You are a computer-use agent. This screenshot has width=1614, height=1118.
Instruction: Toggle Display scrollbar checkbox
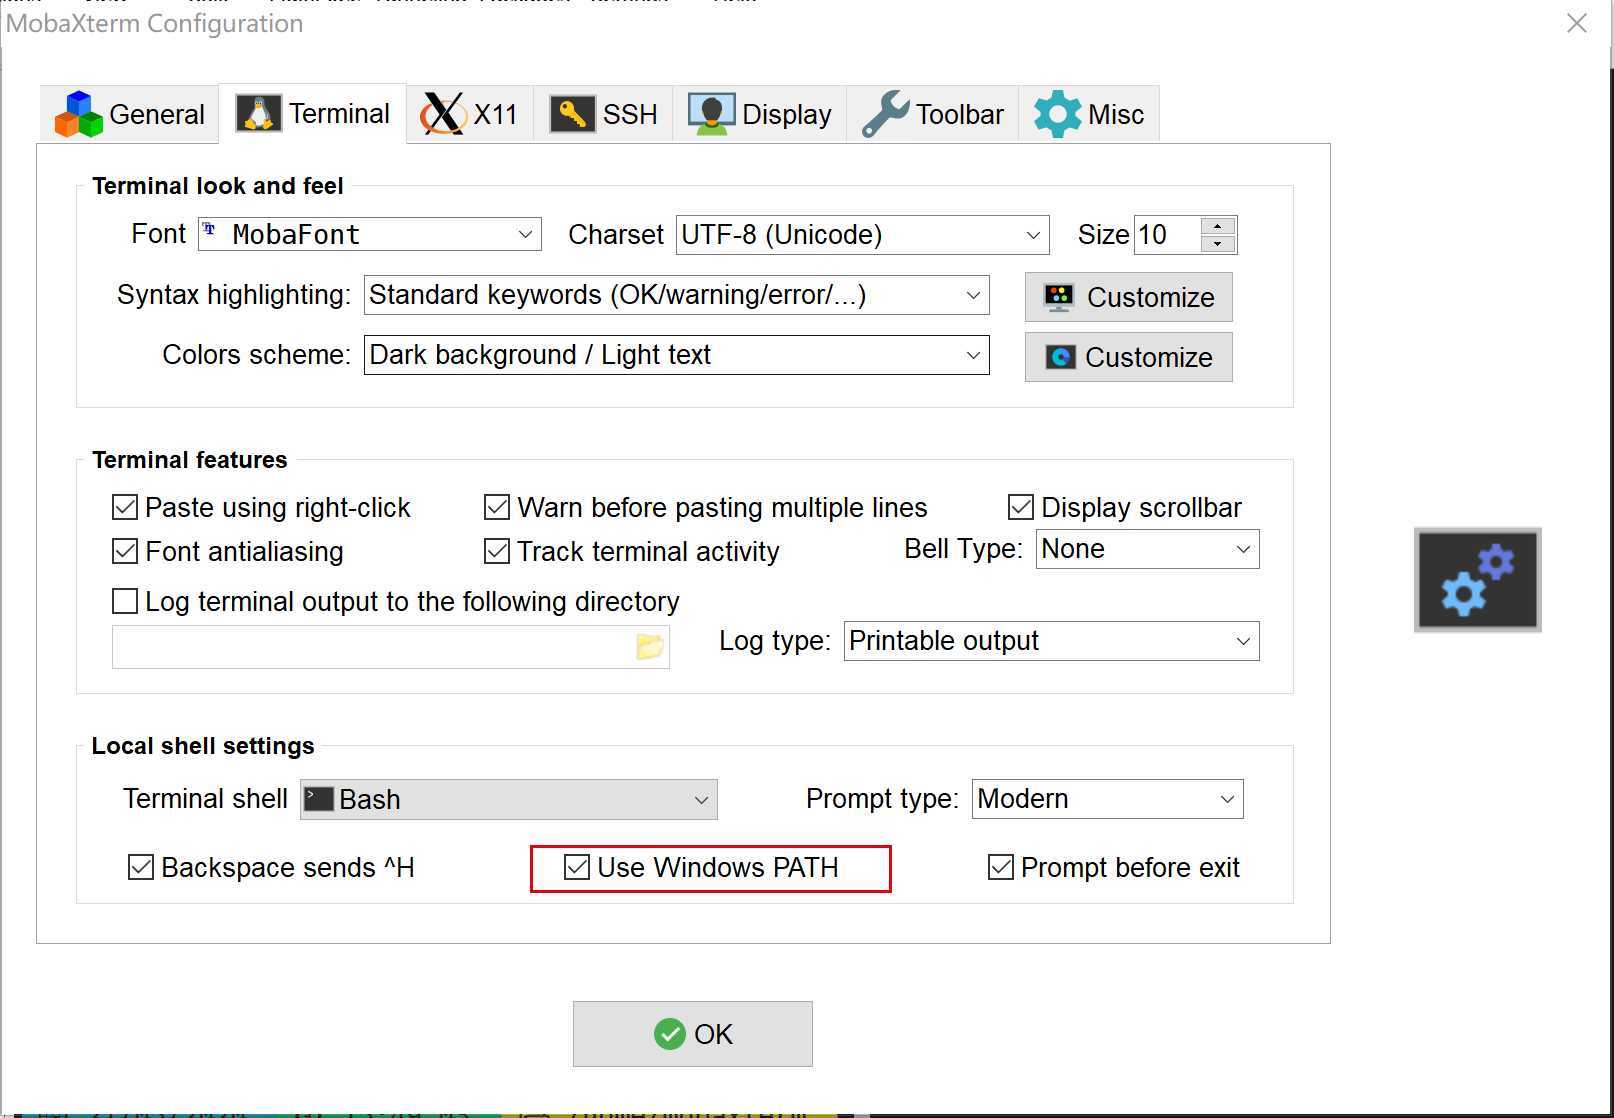pos(1021,507)
